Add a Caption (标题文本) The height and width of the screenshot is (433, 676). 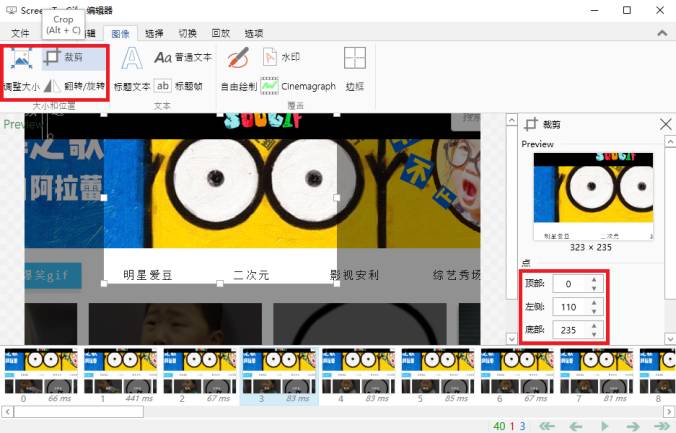click(132, 70)
